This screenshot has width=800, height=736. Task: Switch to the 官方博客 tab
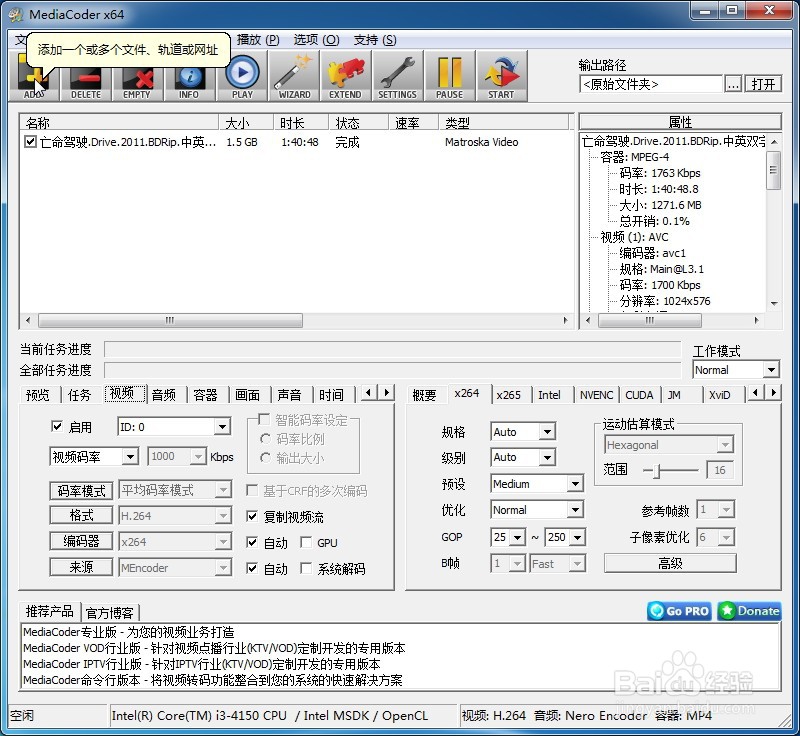tap(110, 613)
